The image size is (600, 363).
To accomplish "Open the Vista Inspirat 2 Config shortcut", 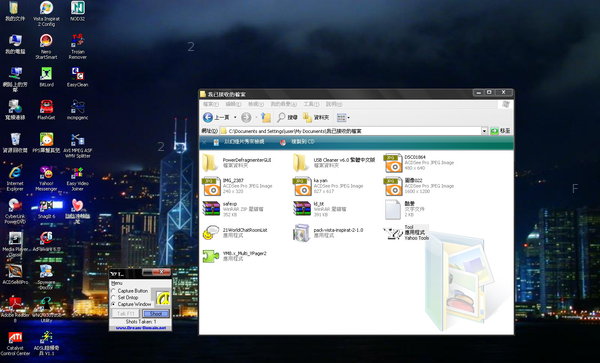I will click(46, 13).
